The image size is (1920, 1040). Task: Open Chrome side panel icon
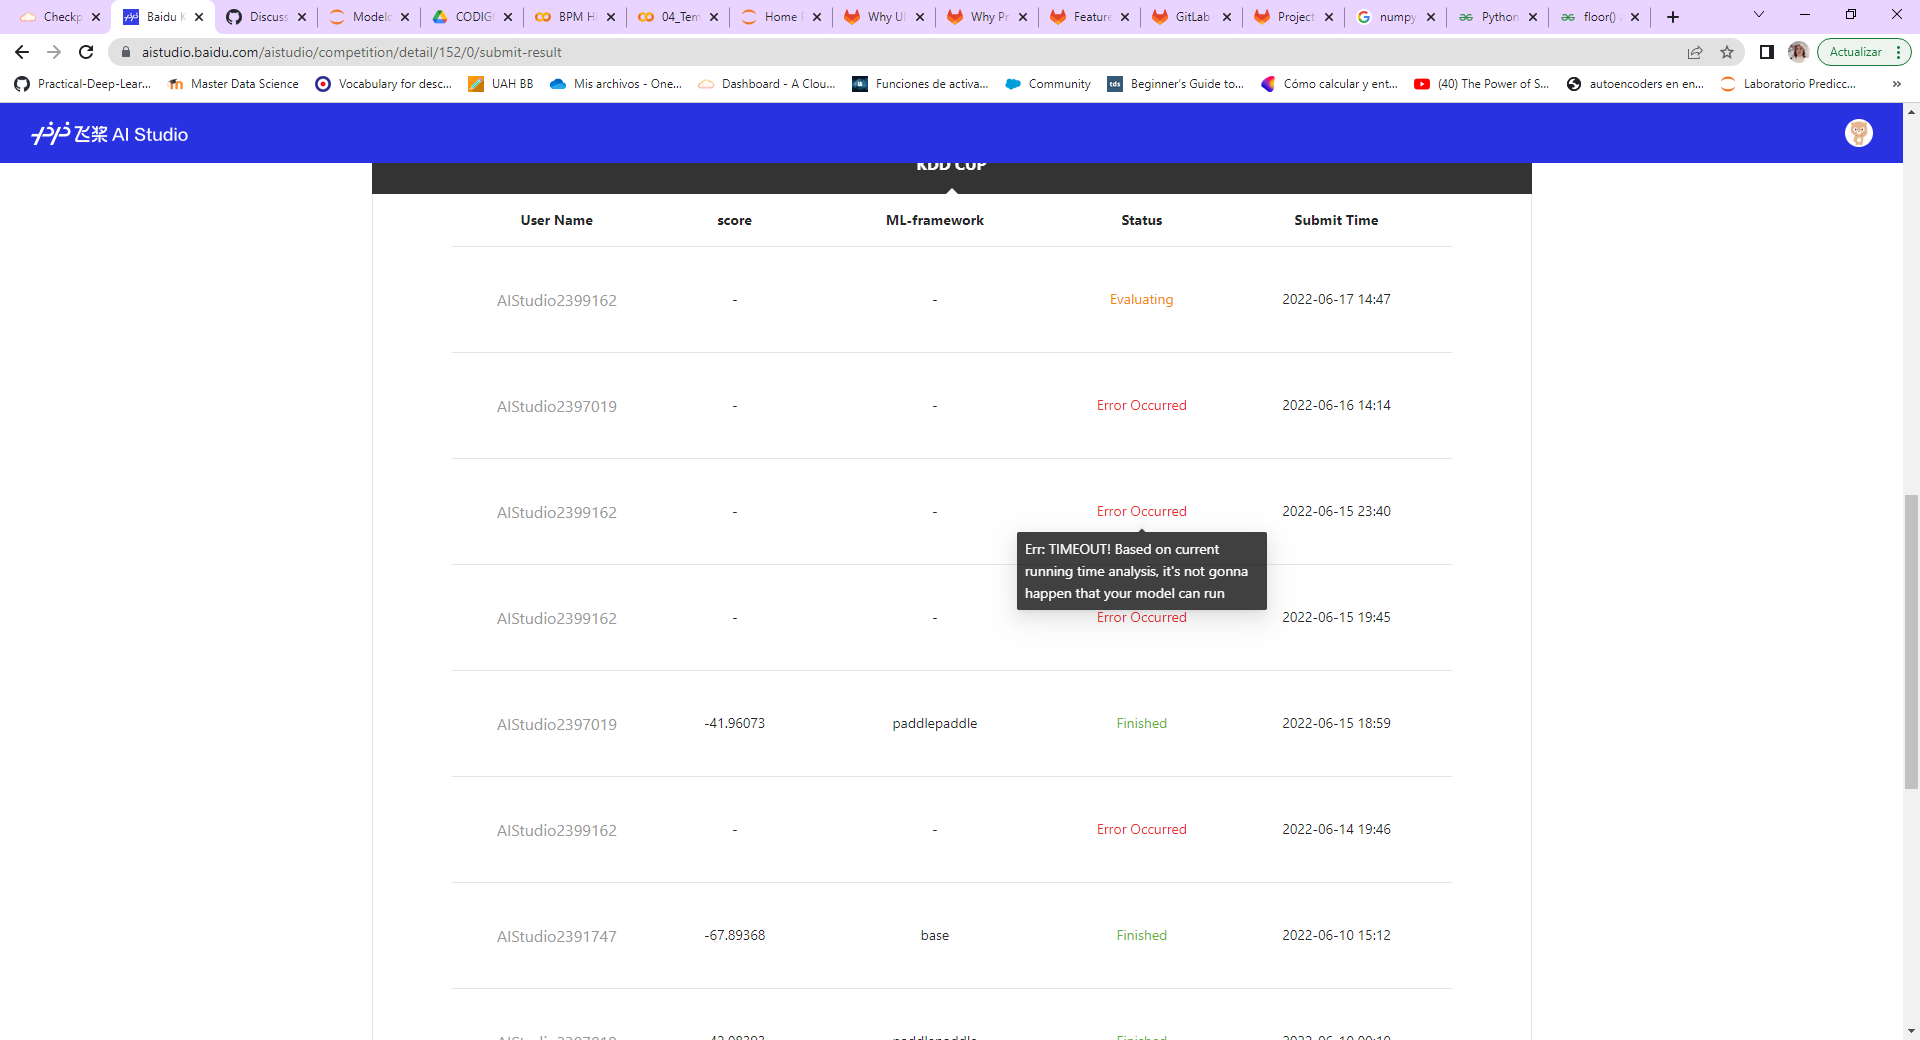pos(1767,52)
